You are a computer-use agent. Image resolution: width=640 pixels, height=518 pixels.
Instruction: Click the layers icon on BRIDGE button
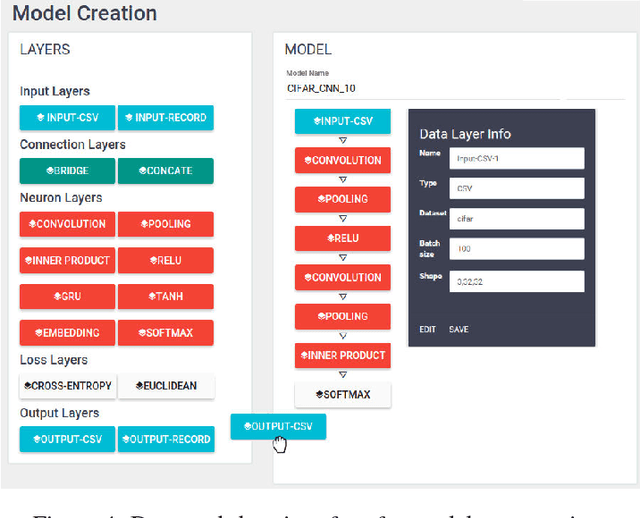point(50,171)
